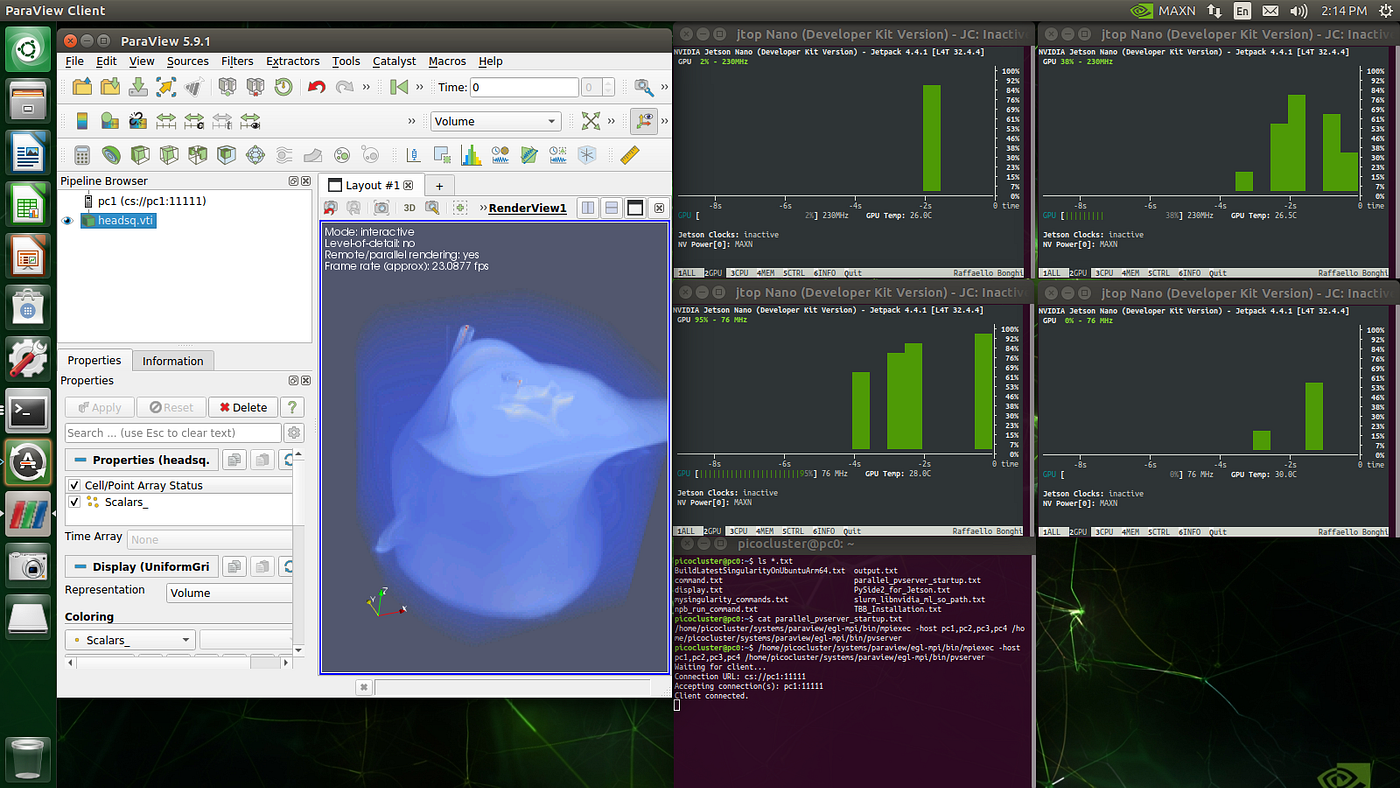Click the Apply button
The width and height of the screenshot is (1400, 788).
pyautogui.click(x=99, y=407)
